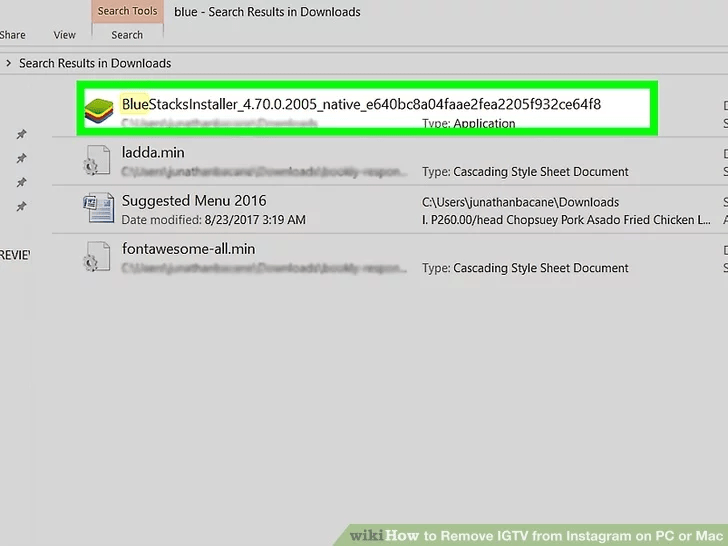Viewport: 728px width, 546px height.
Task: Click the P260.00/head Chopsuey content preview text
Action: tap(566, 220)
